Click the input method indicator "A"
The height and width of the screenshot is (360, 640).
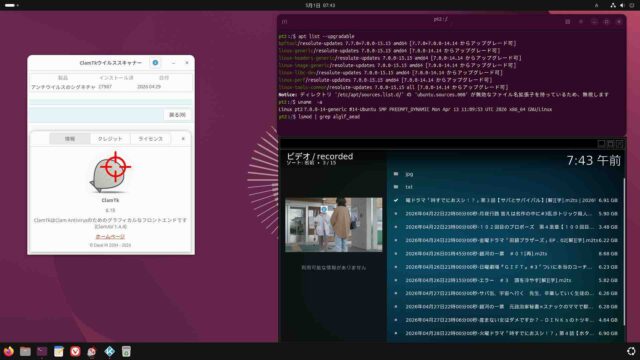click(596, 5)
